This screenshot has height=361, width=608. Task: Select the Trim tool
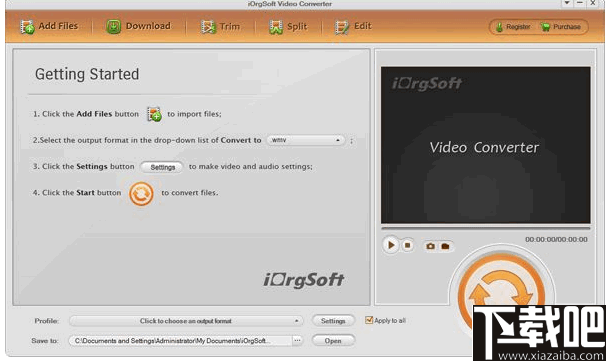[x=220, y=26]
